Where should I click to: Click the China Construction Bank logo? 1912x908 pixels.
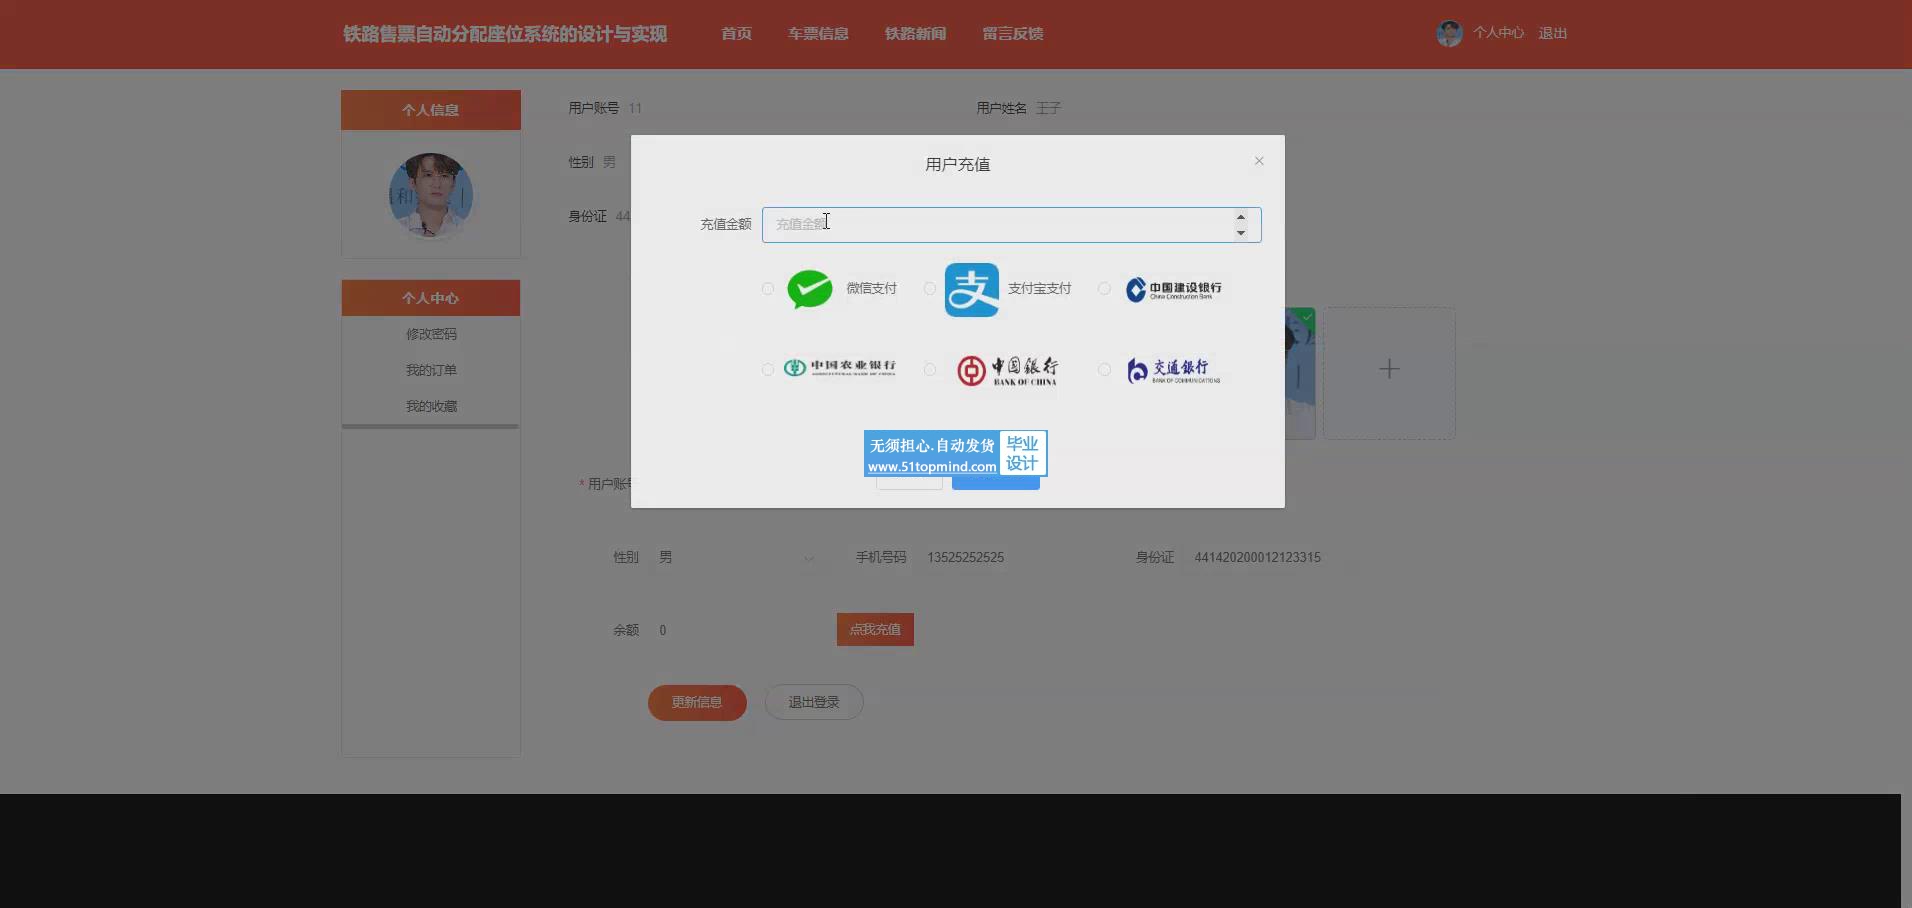click(x=1173, y=289)
